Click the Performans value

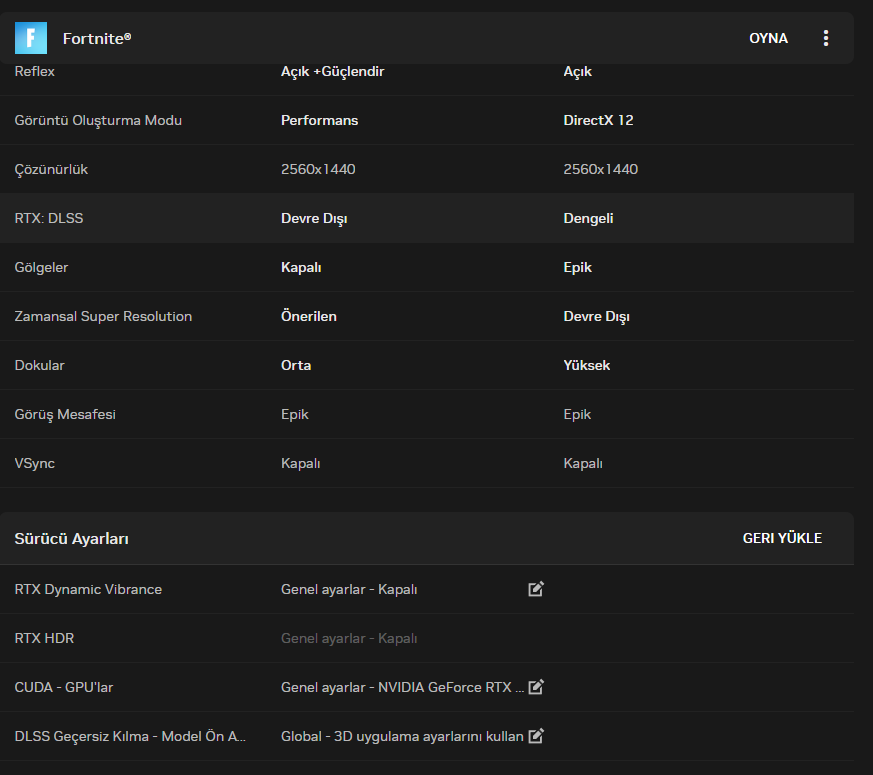point(320,120)
